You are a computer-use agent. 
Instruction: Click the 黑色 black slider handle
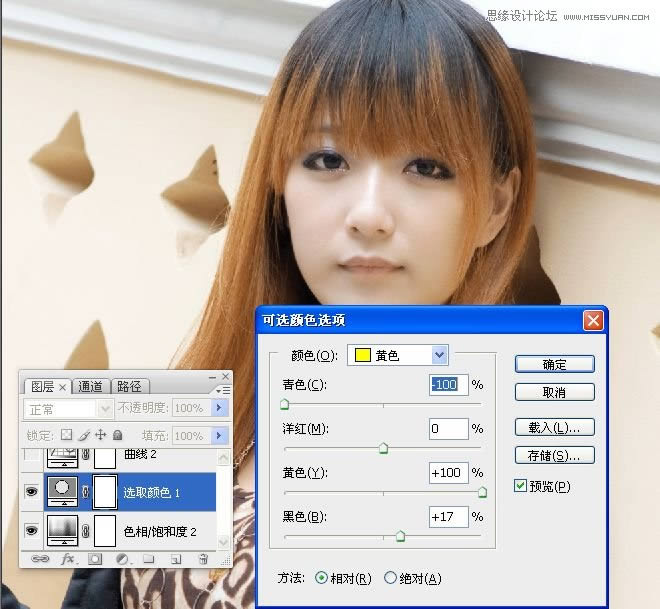coord(400,536)
